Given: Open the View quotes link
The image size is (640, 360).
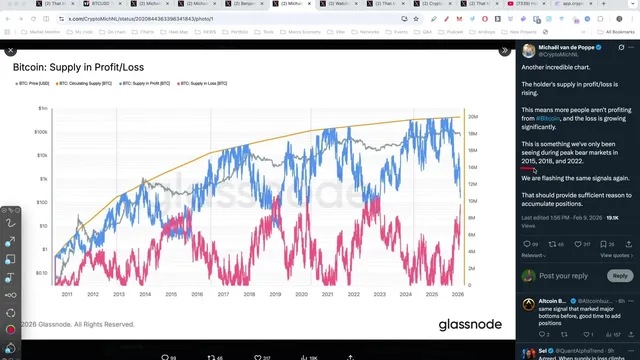Looking at the screenshot, I should pos(616,256).
